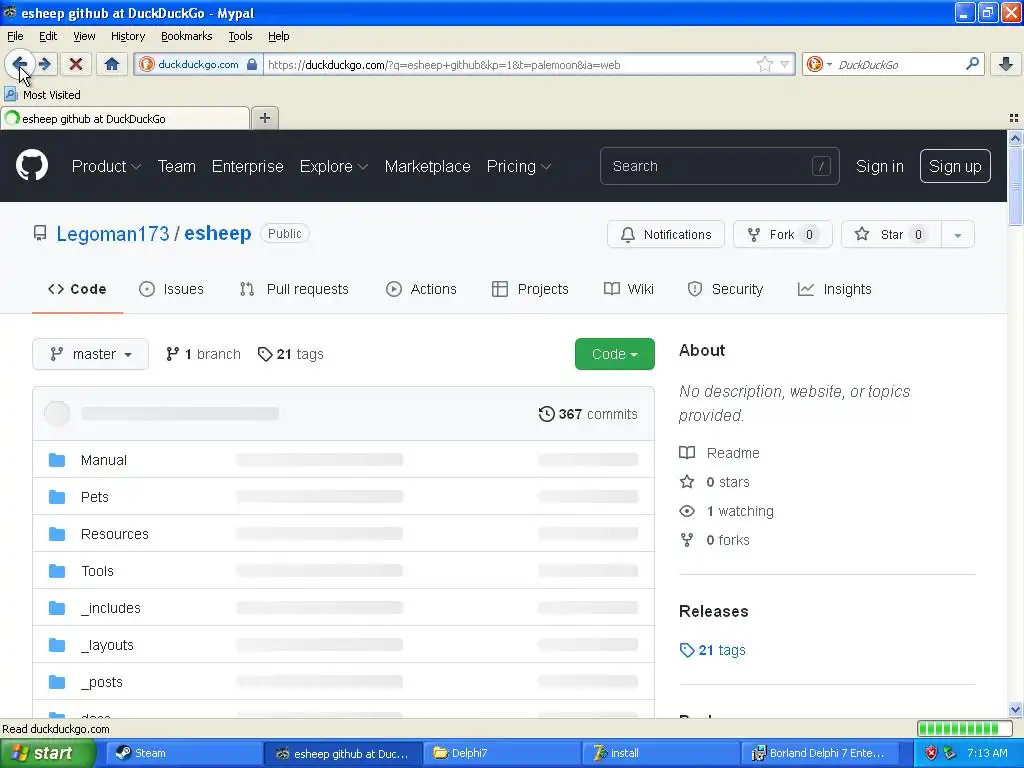
Task: Expand the Pricing dropdown menu
Action: tap(519, 167)
